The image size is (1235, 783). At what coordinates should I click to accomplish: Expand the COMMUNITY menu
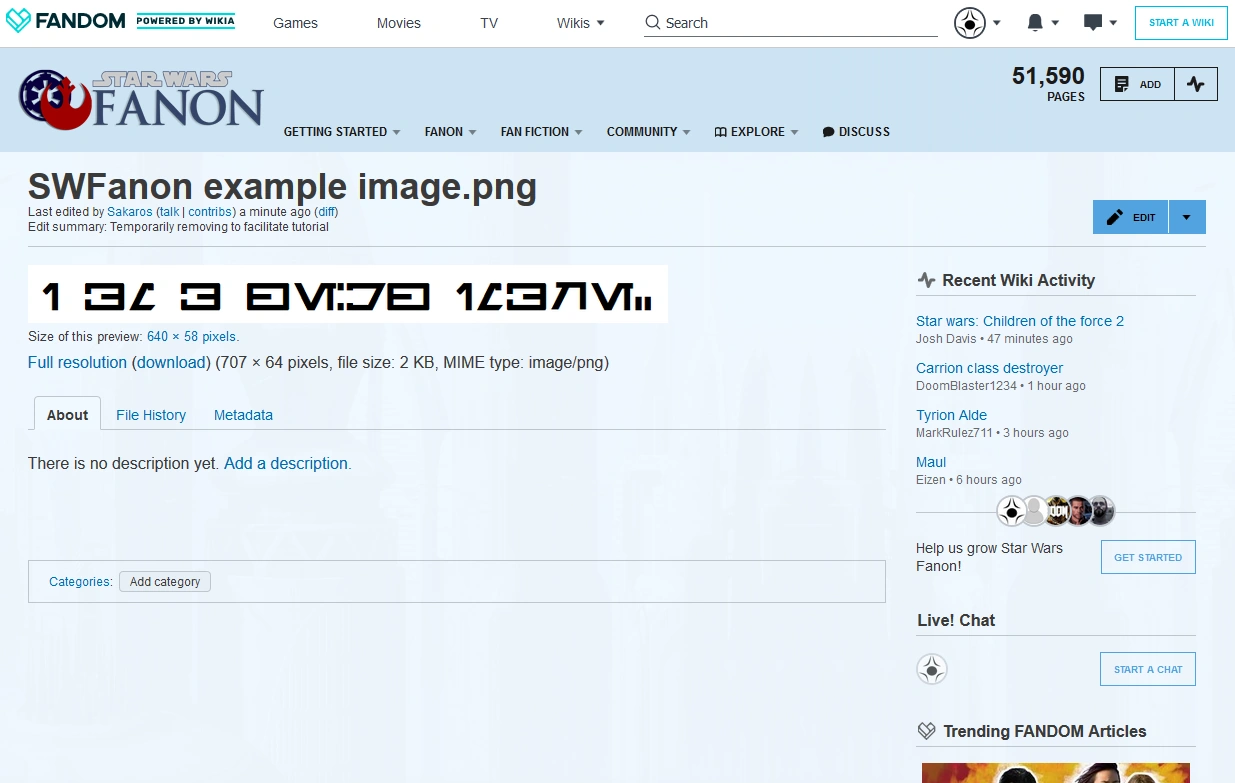pos(648,131)
